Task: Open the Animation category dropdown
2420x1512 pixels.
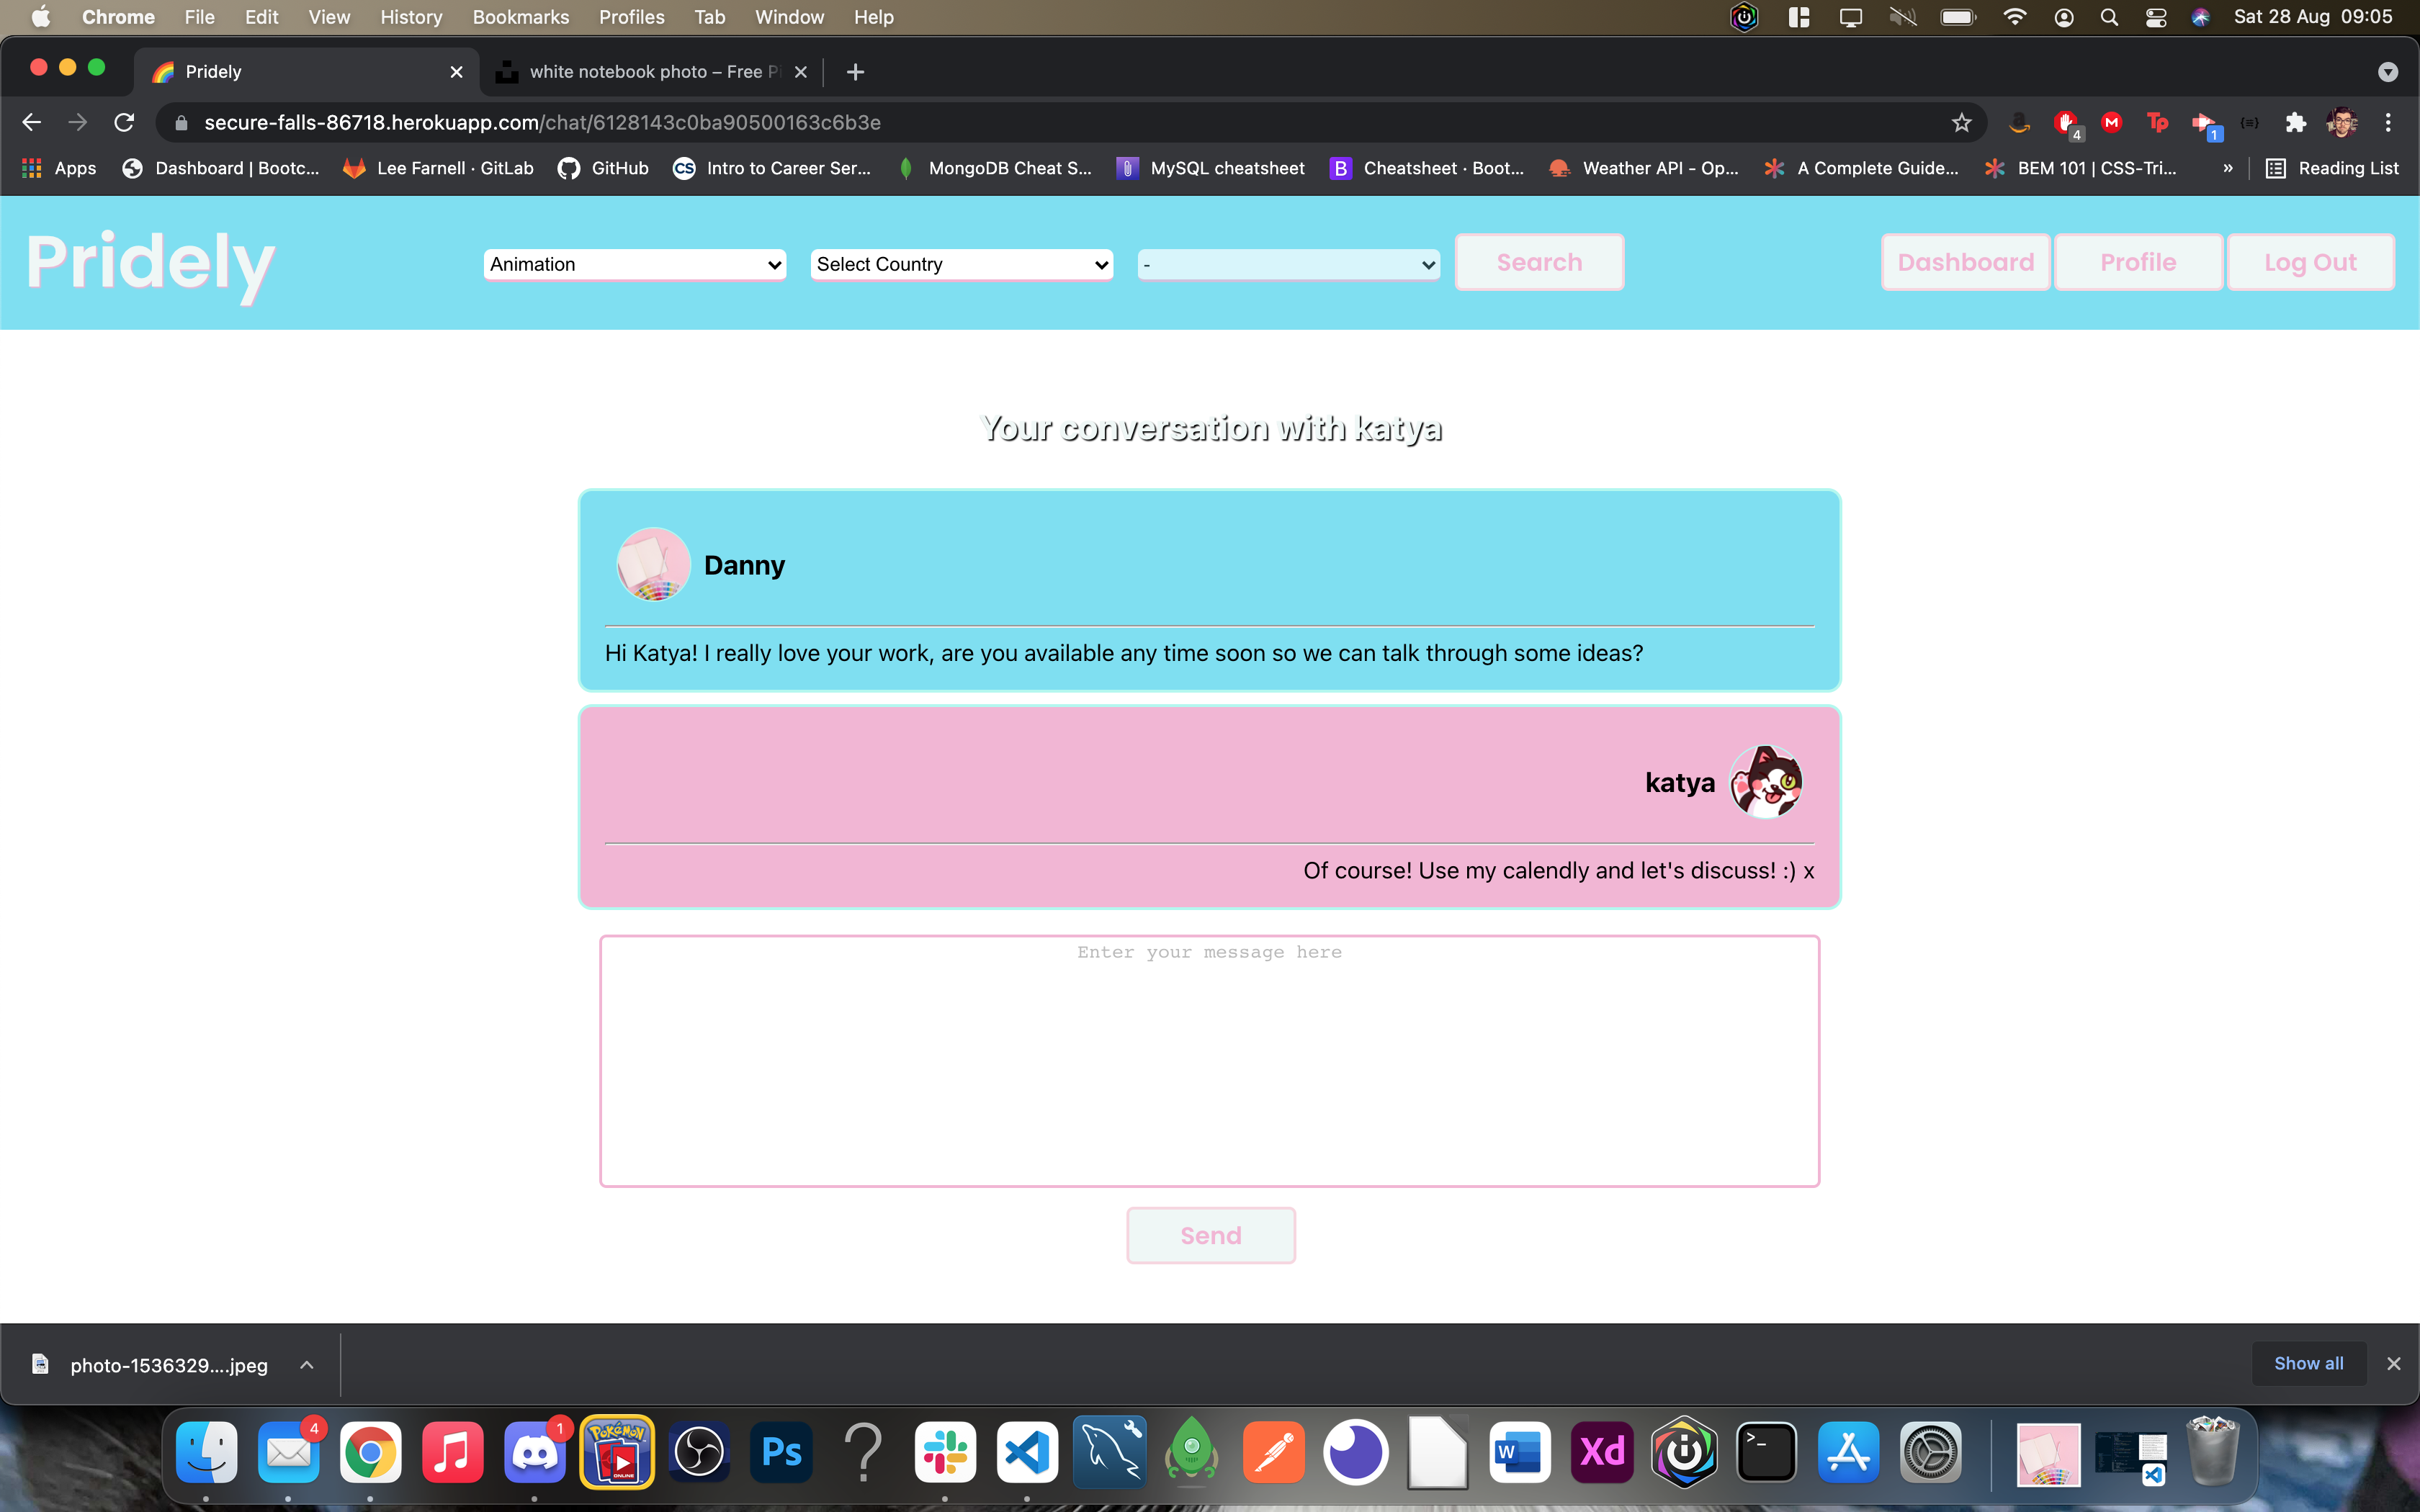Action: pos(635,264)
